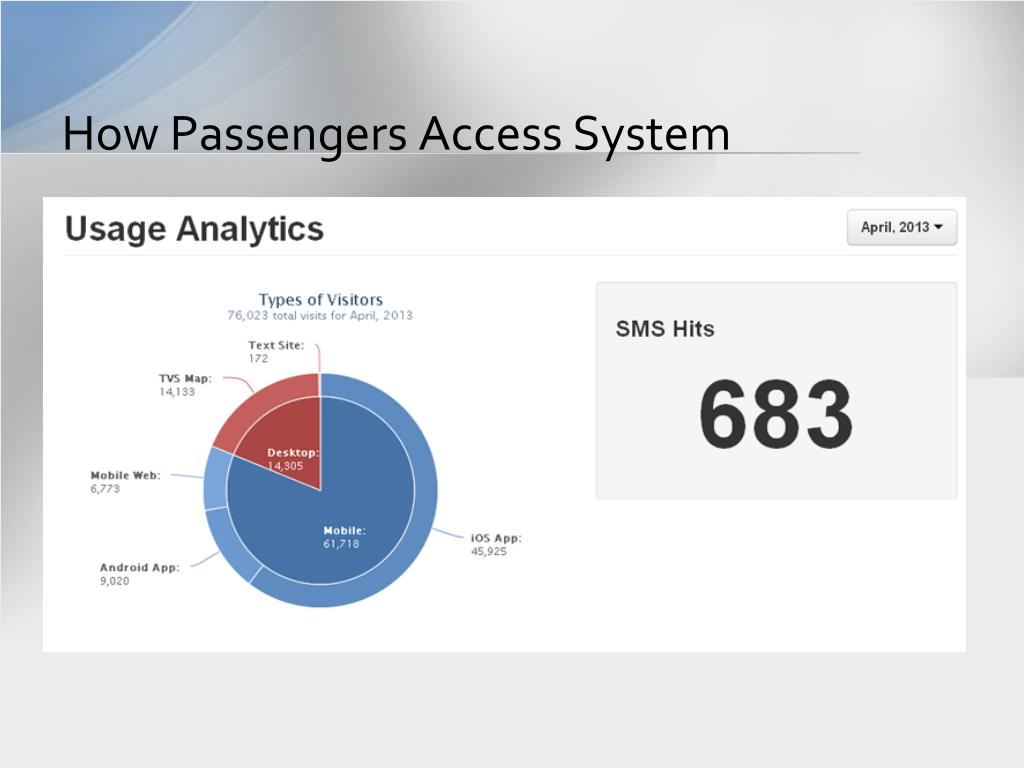Click the TVS Map 14,133 label

coord(185,385)
